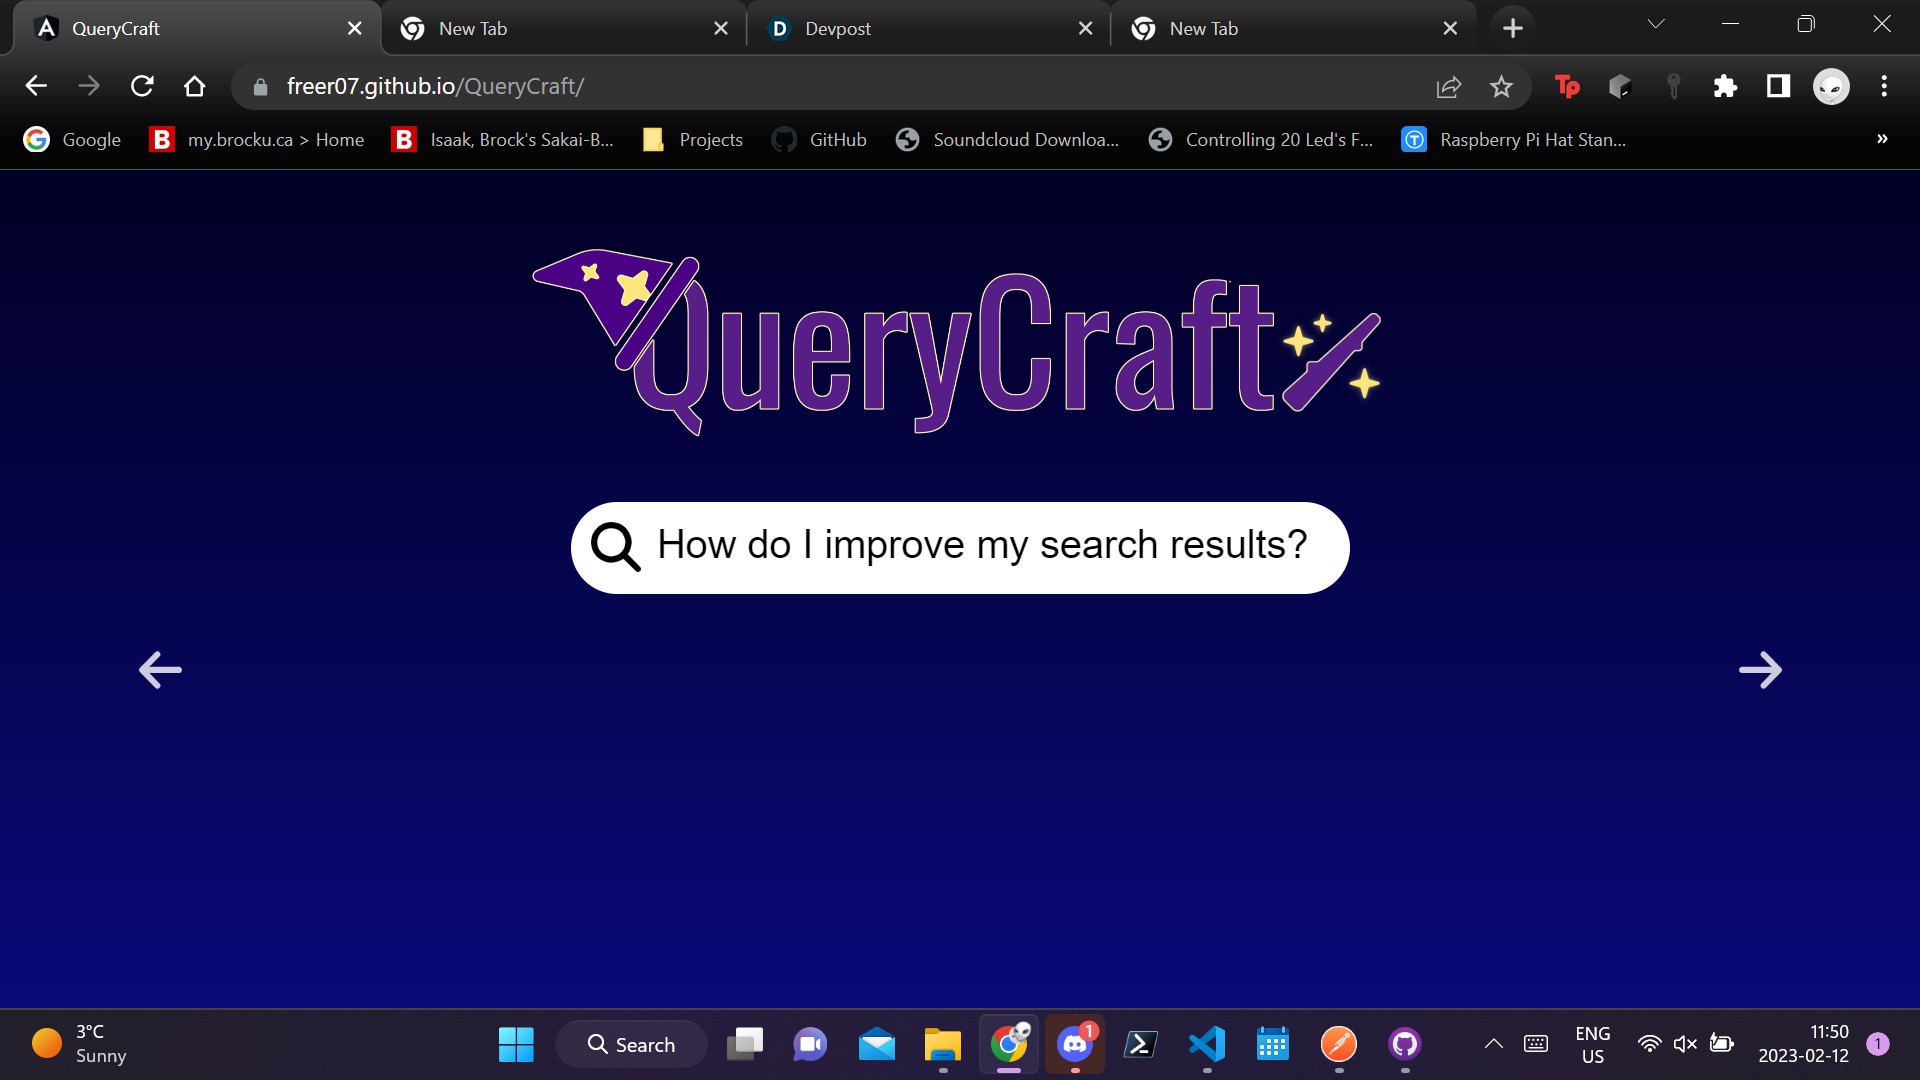
Task: Click the magnifying glass search icon
Action: tap(615, 547)
